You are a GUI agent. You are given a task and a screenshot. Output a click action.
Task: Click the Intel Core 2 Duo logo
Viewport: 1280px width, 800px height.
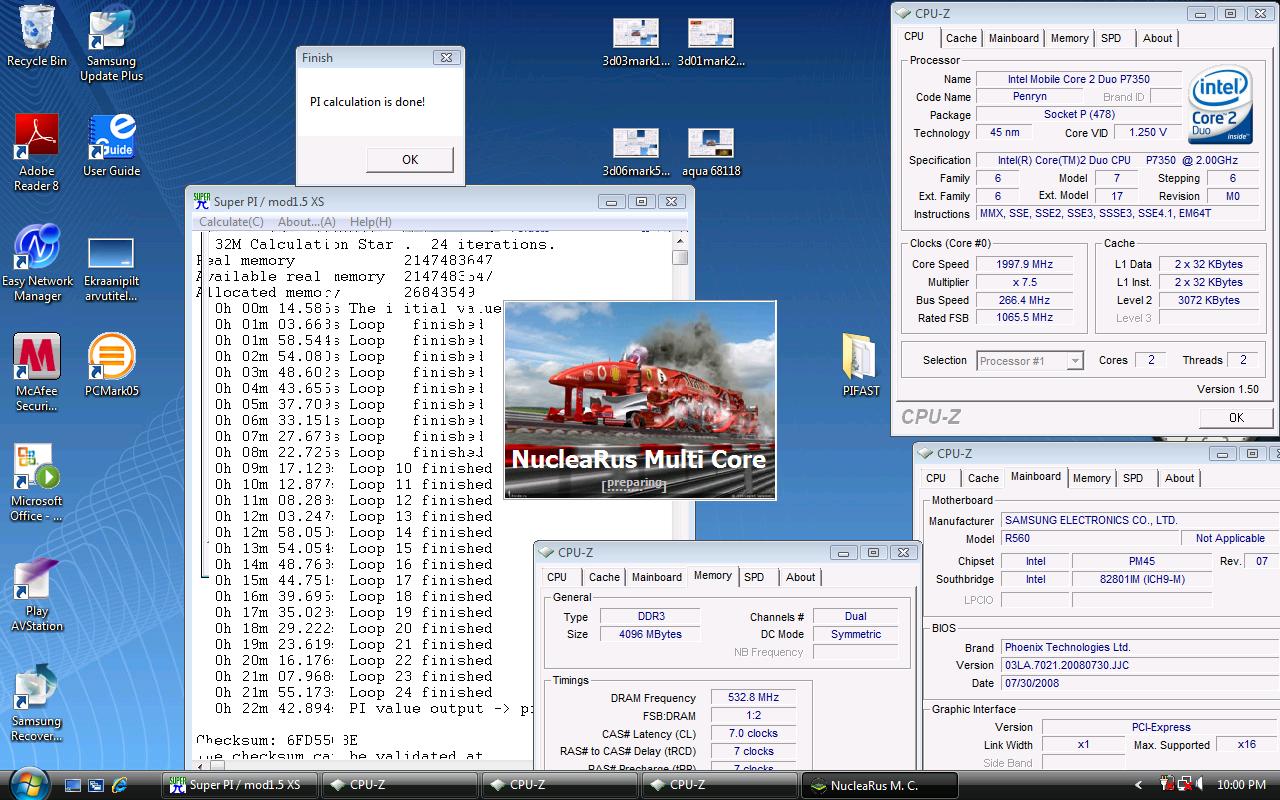pos(1220,105)
